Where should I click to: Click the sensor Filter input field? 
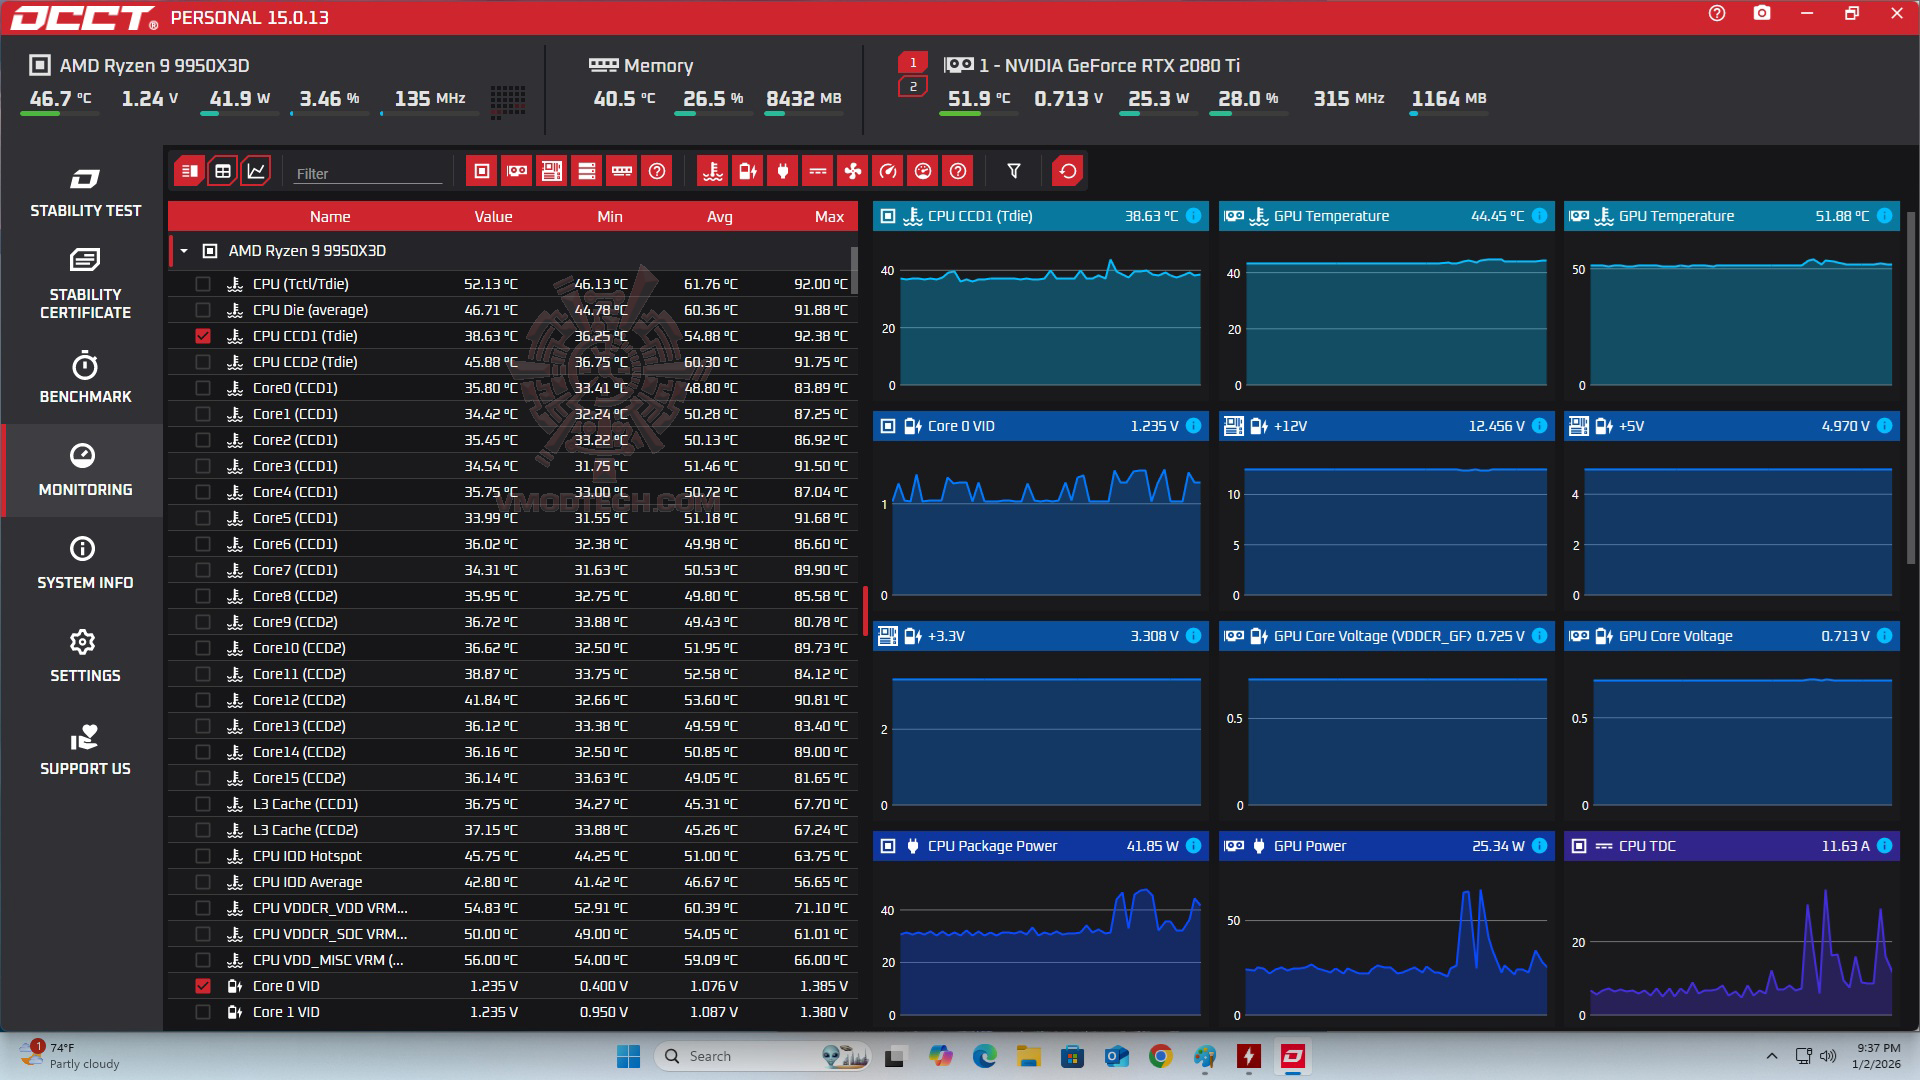(367, 173)
